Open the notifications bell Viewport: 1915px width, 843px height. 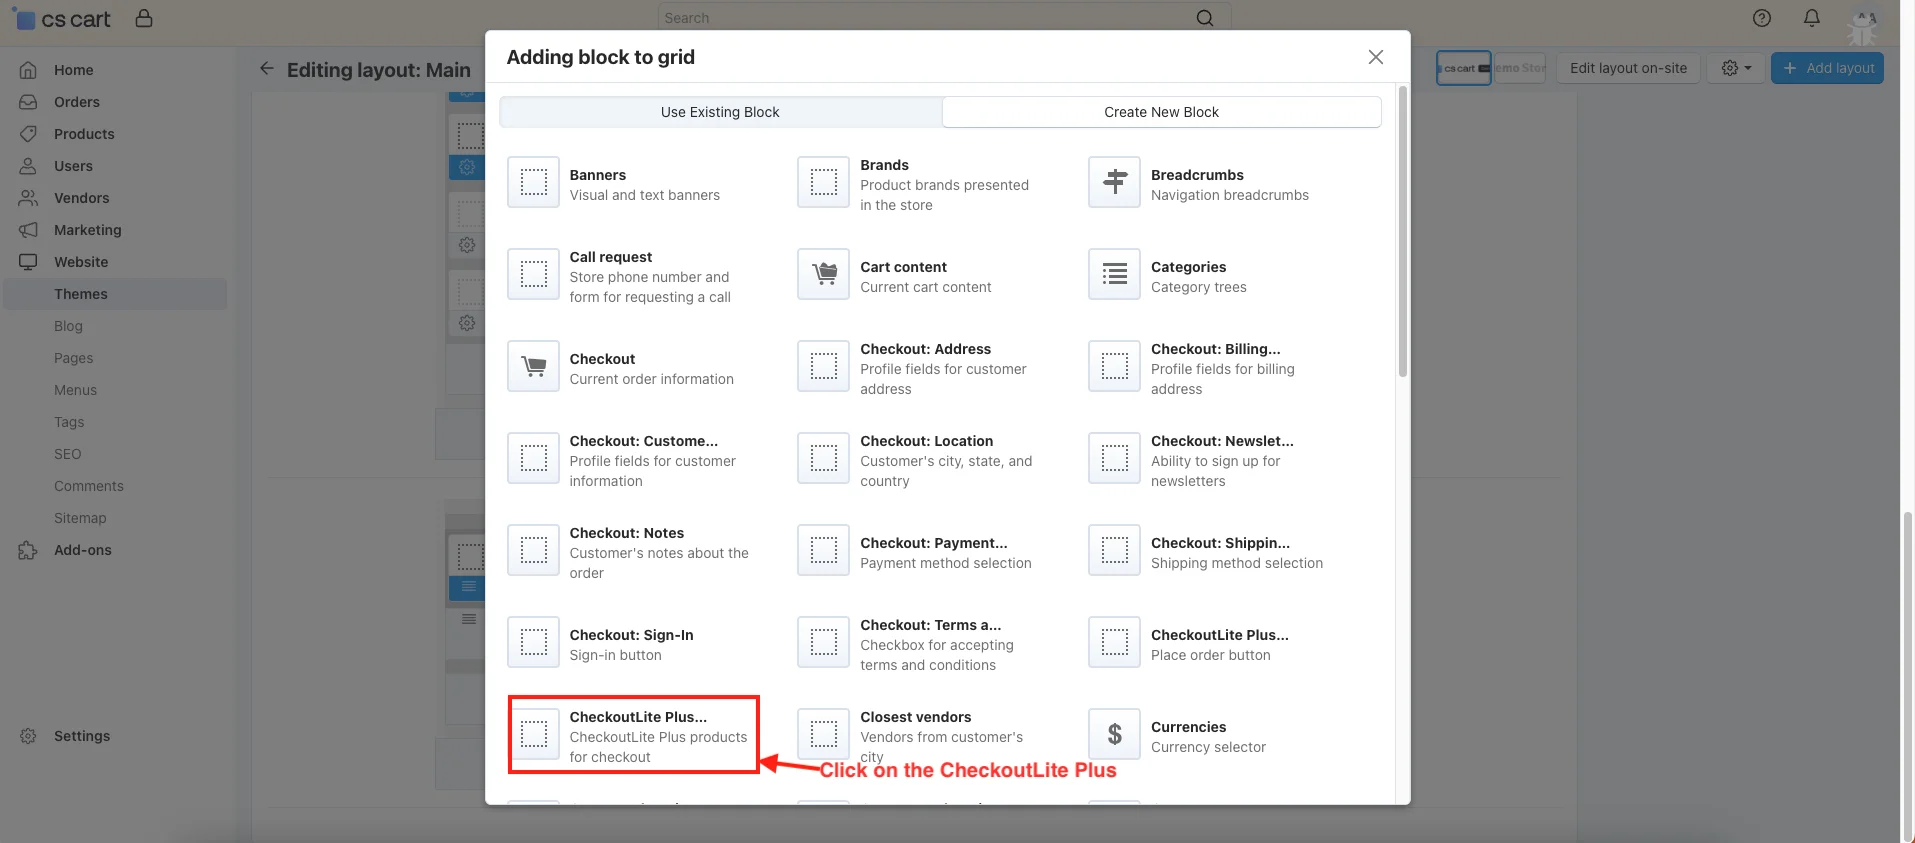coord(1812,18)
